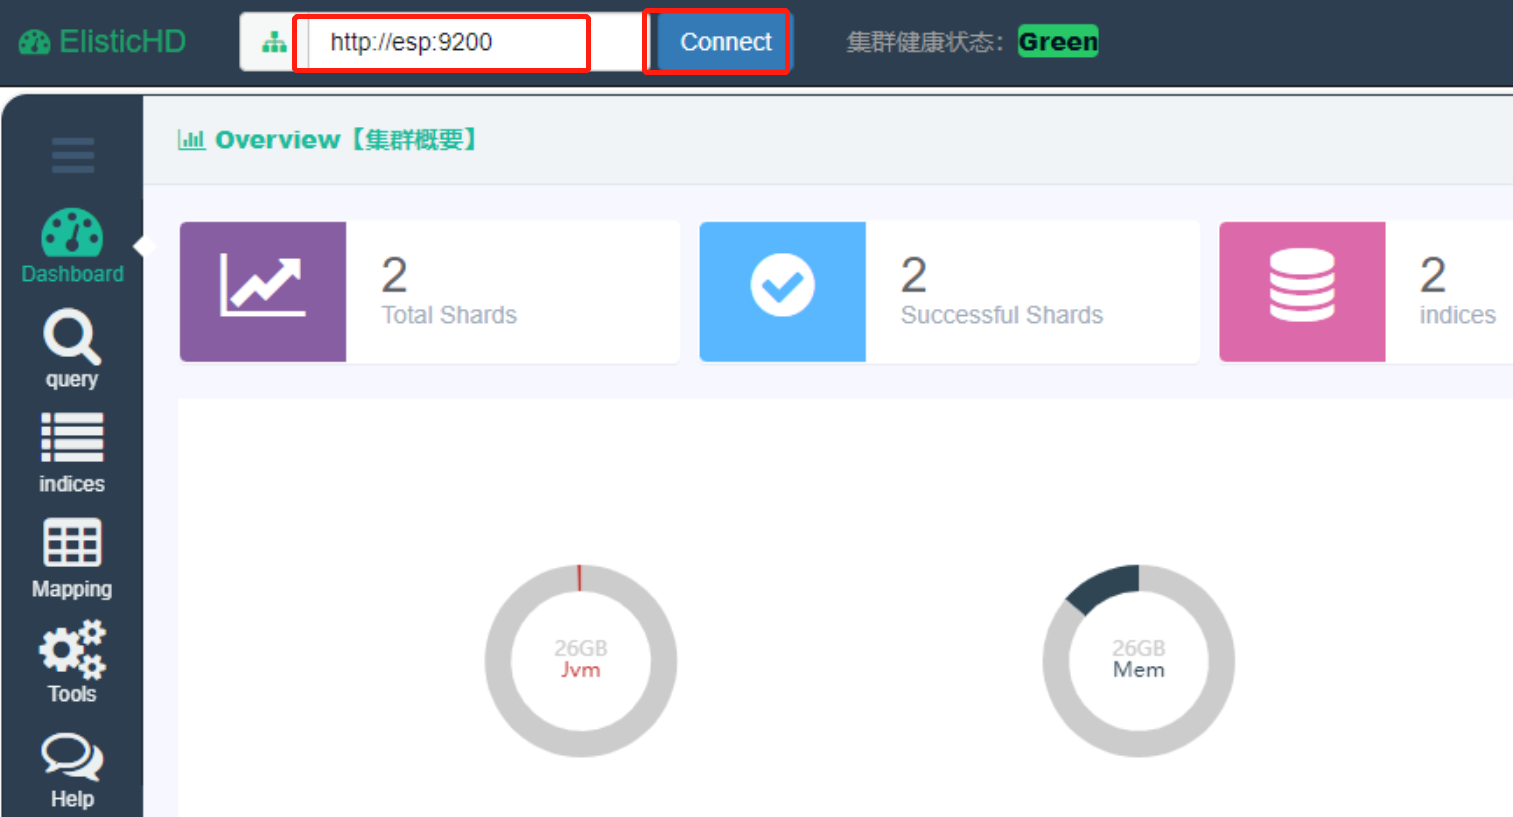Select the Overview heading bar chart icon
The image size is (1513, 817).
pos(191,140)
